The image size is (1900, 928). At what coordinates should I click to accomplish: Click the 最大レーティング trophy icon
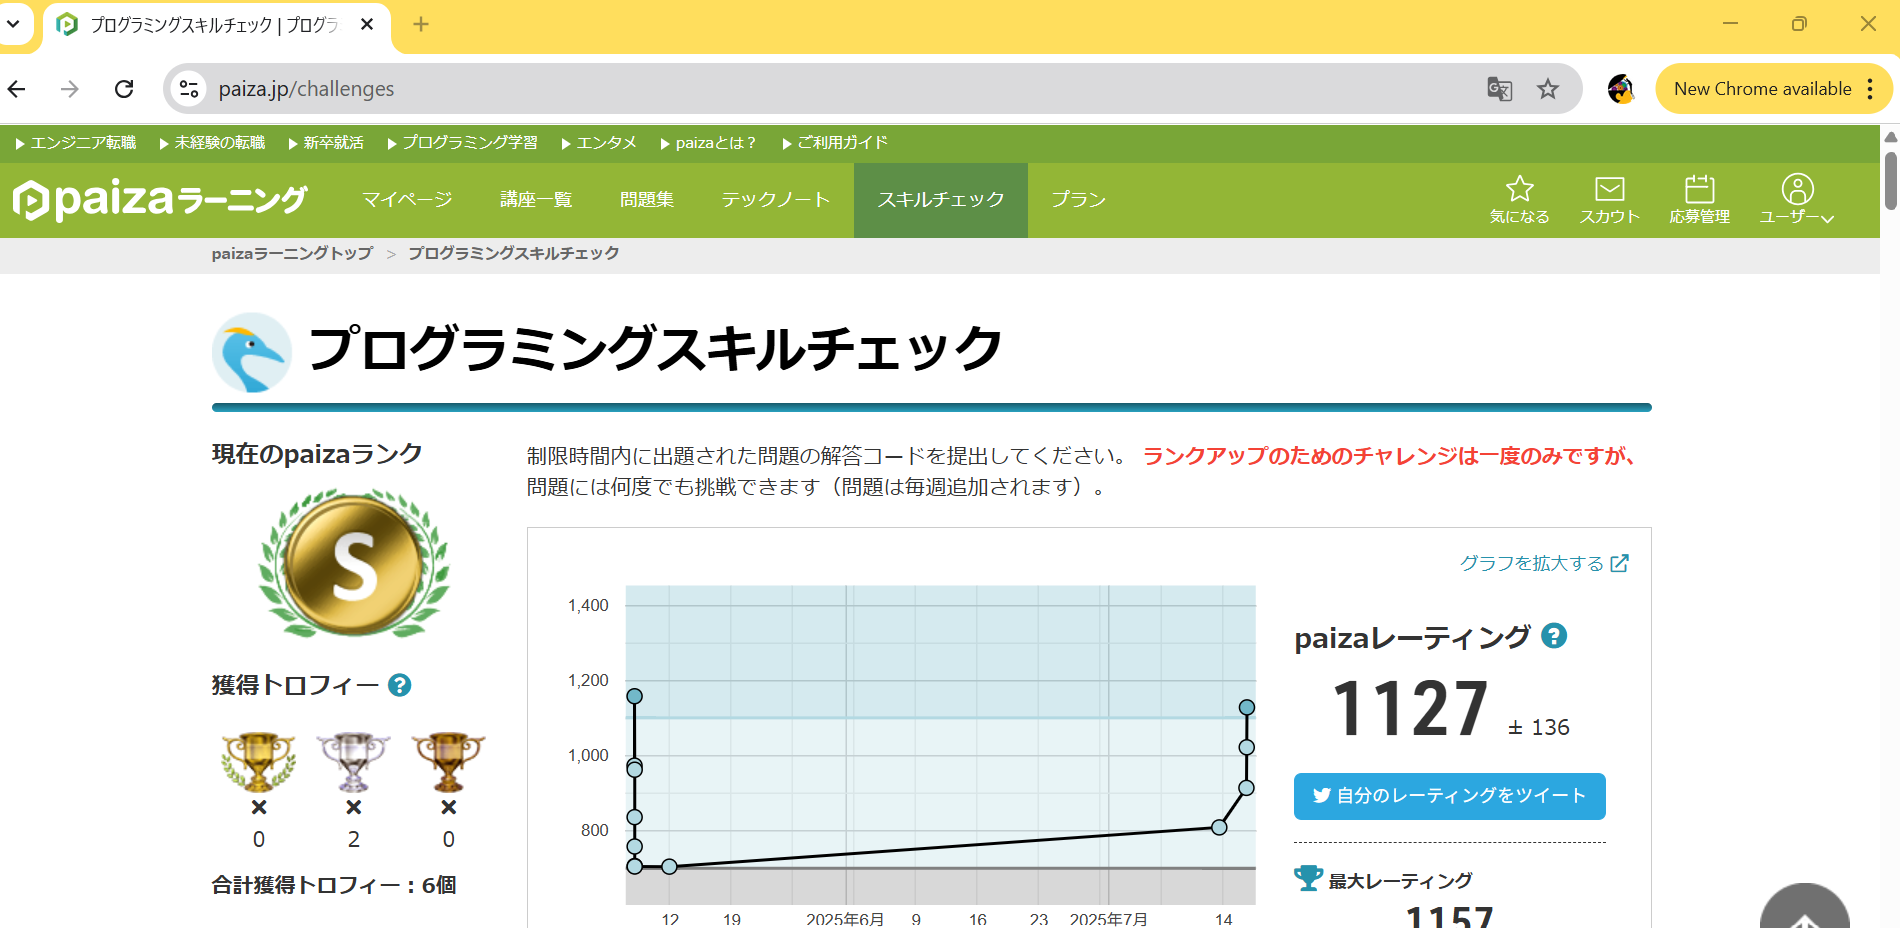click(1308, 879)
